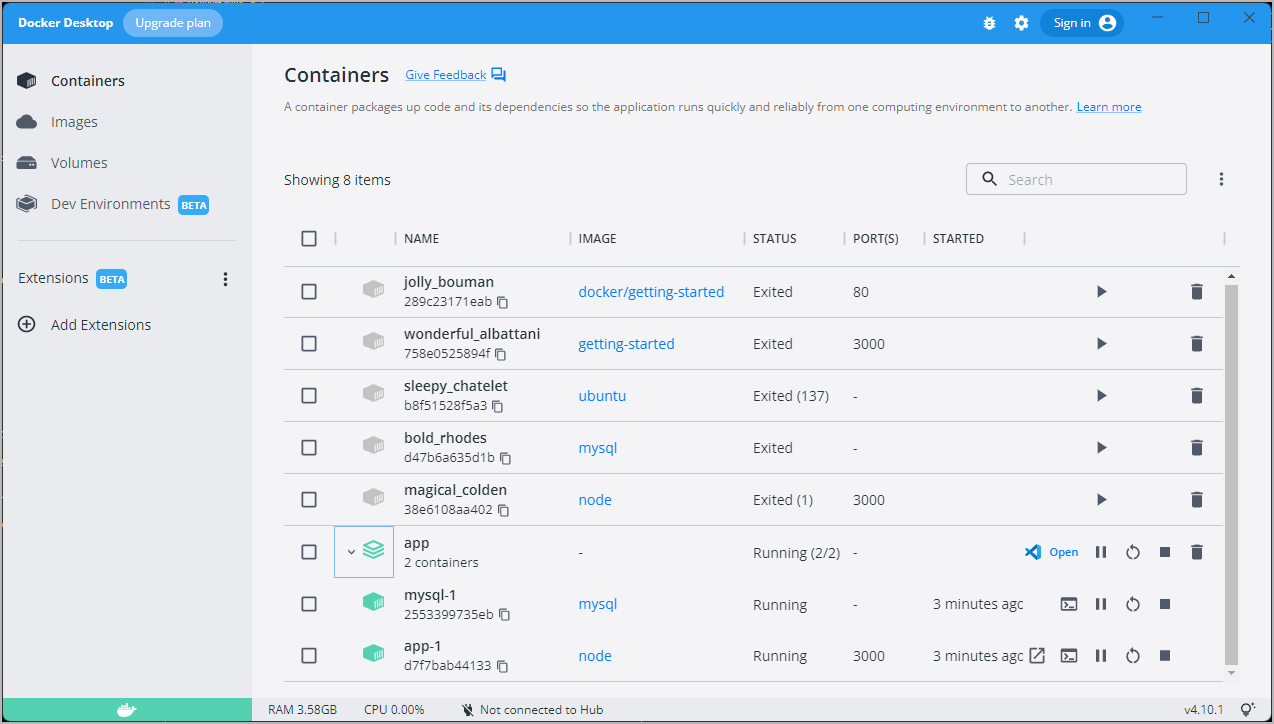1274x724 pixels.
Task: Click the Upgrade plan button
Action: pos(173,23)
